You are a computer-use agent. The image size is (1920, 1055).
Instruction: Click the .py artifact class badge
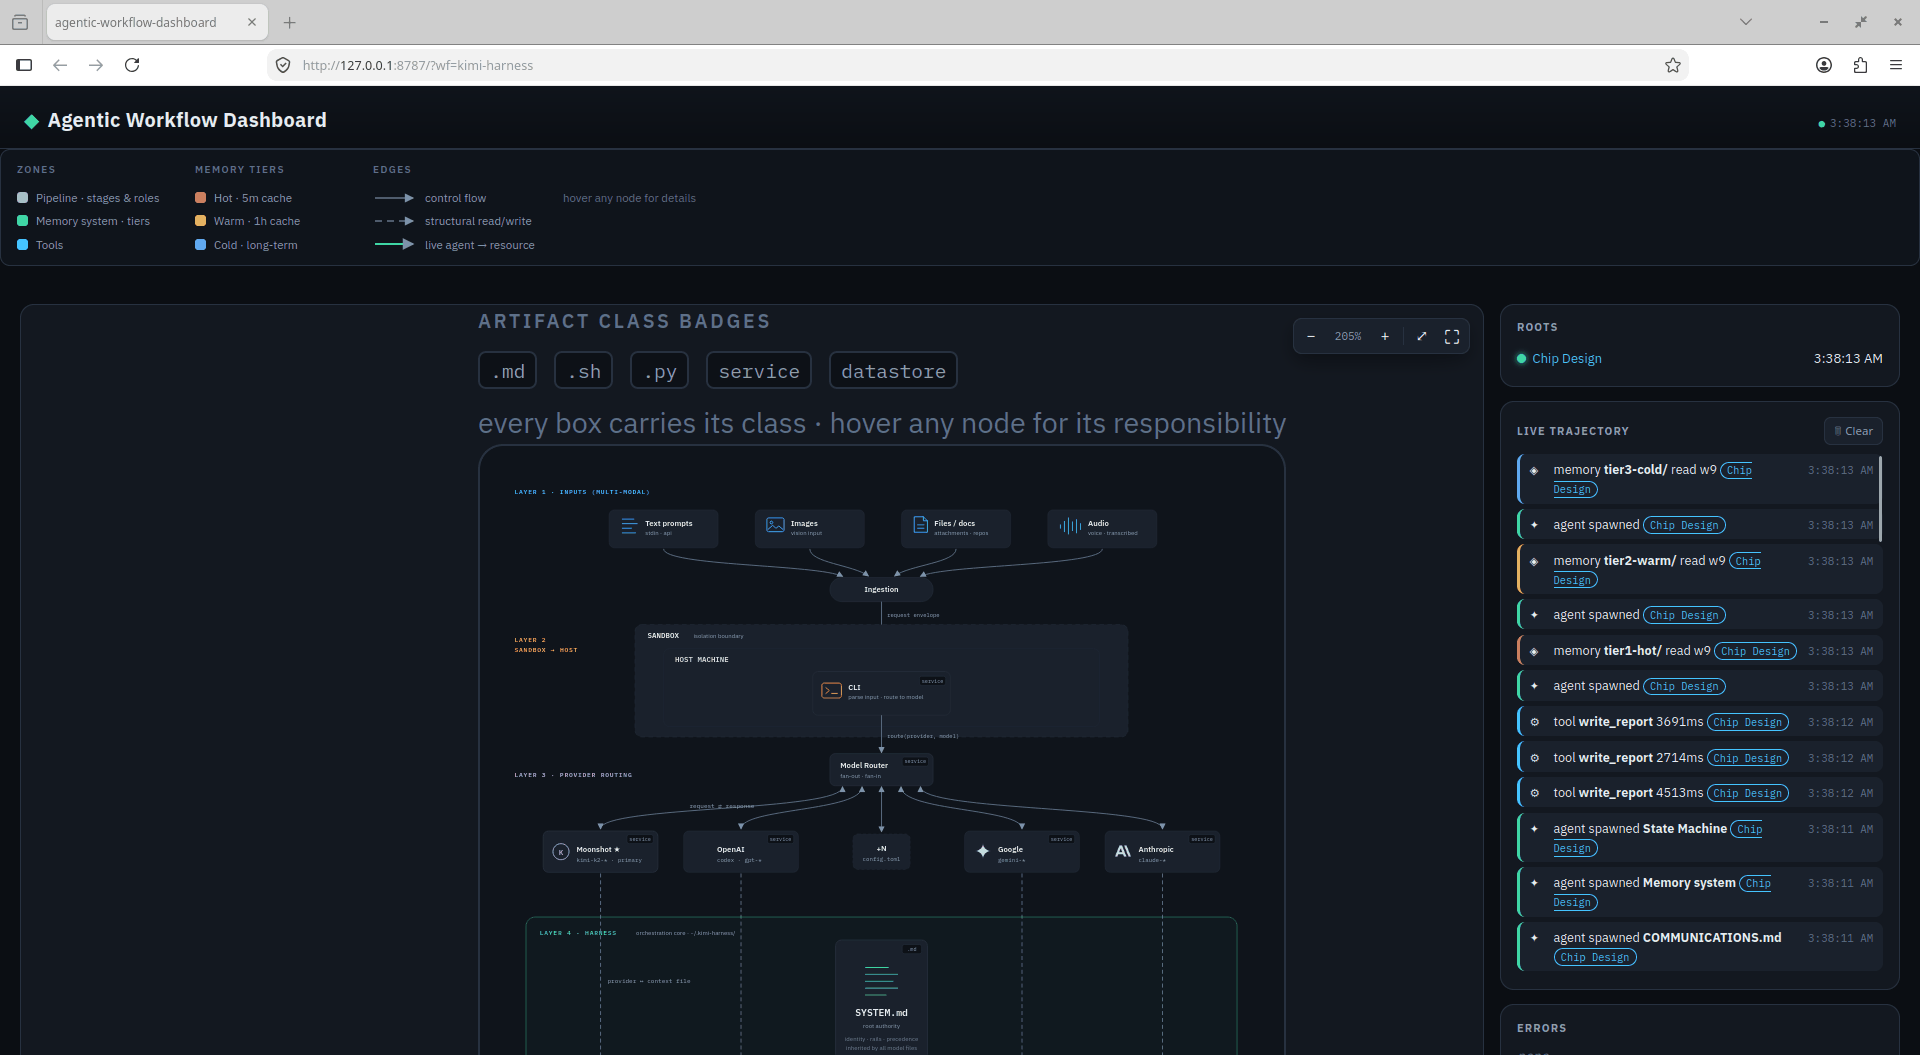point(660,371)
